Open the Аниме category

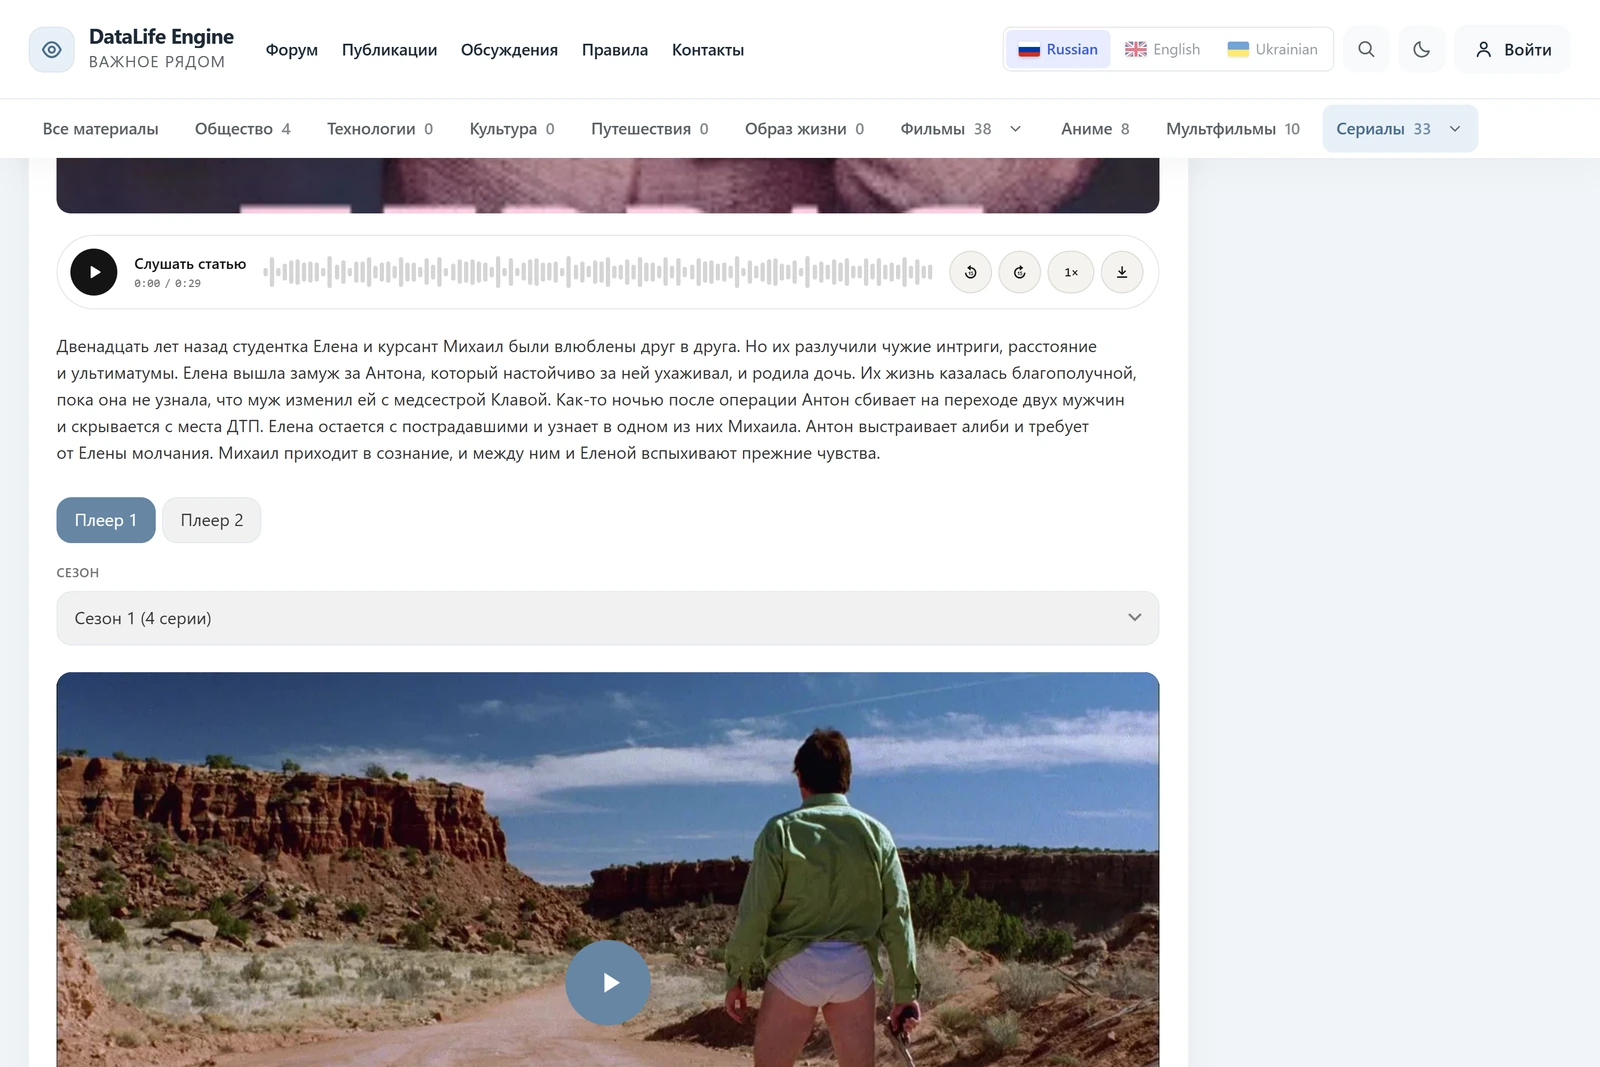pyautogui.click(x=1095, y=129)
